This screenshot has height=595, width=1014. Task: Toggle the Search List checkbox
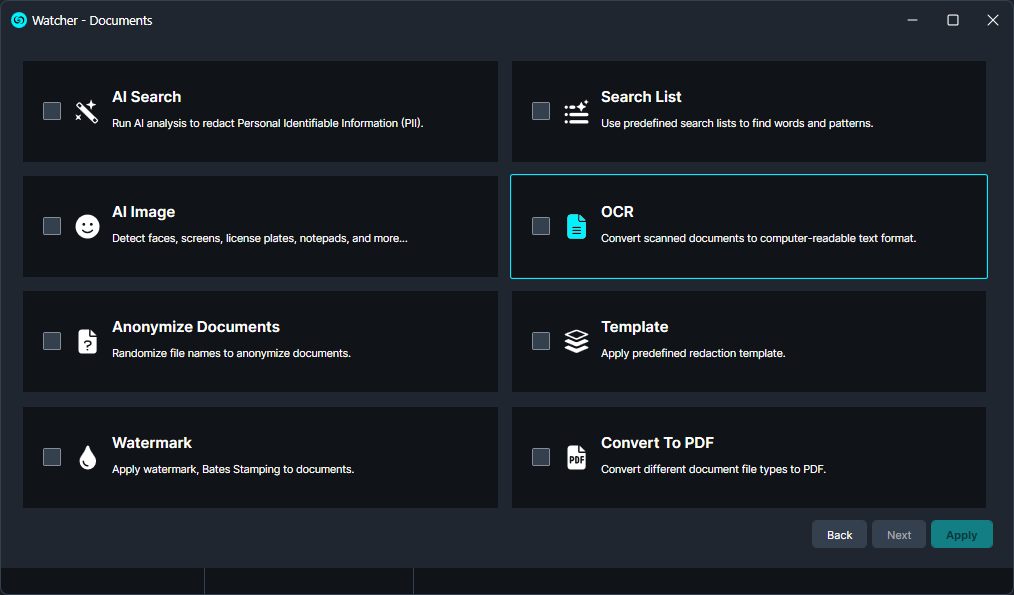[541, 111]
